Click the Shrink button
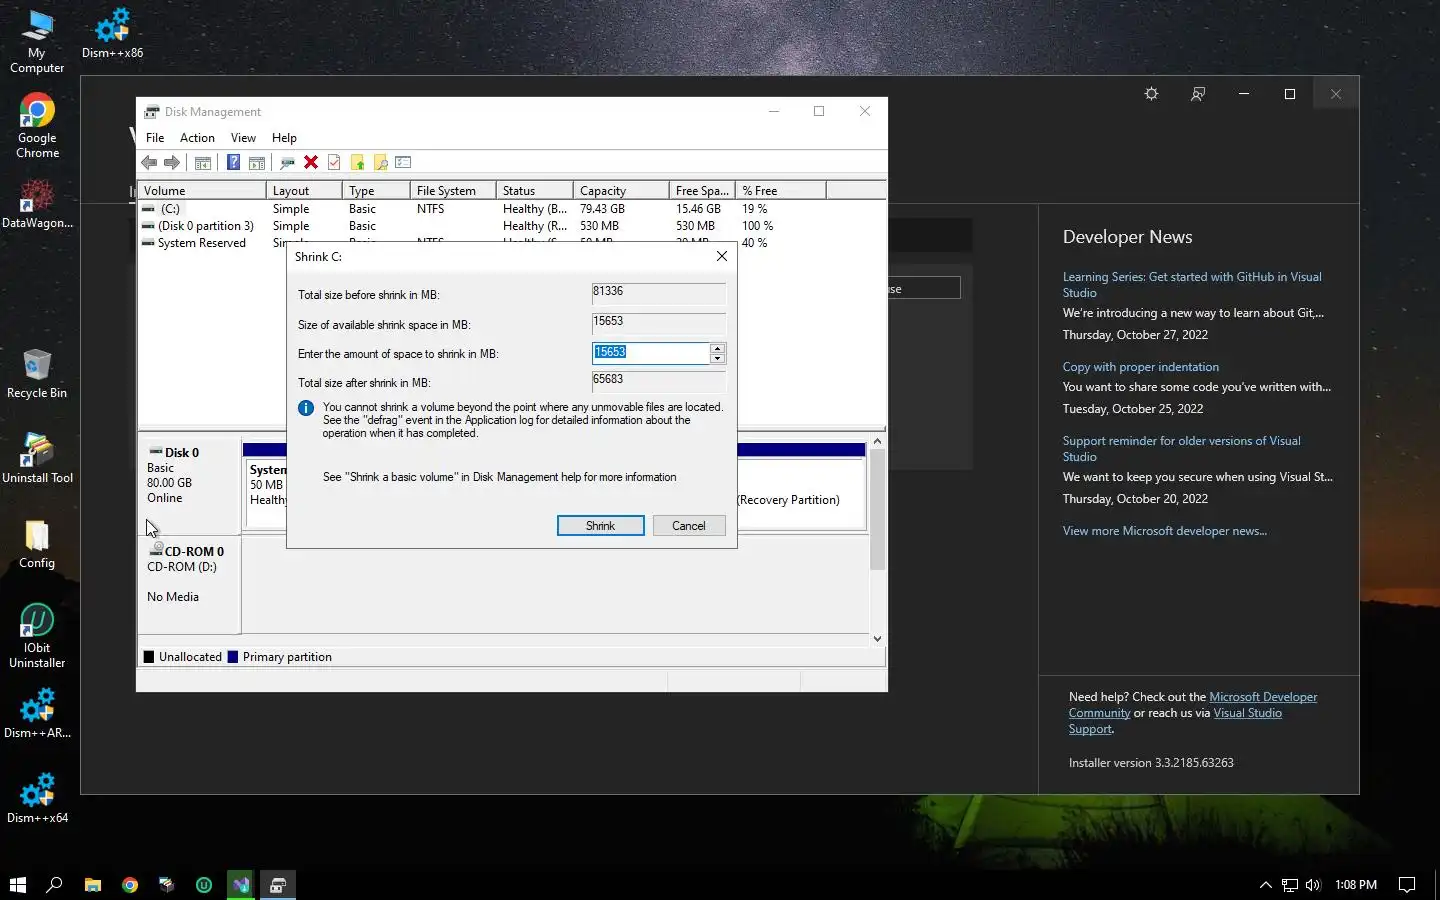 coord(600,526)
